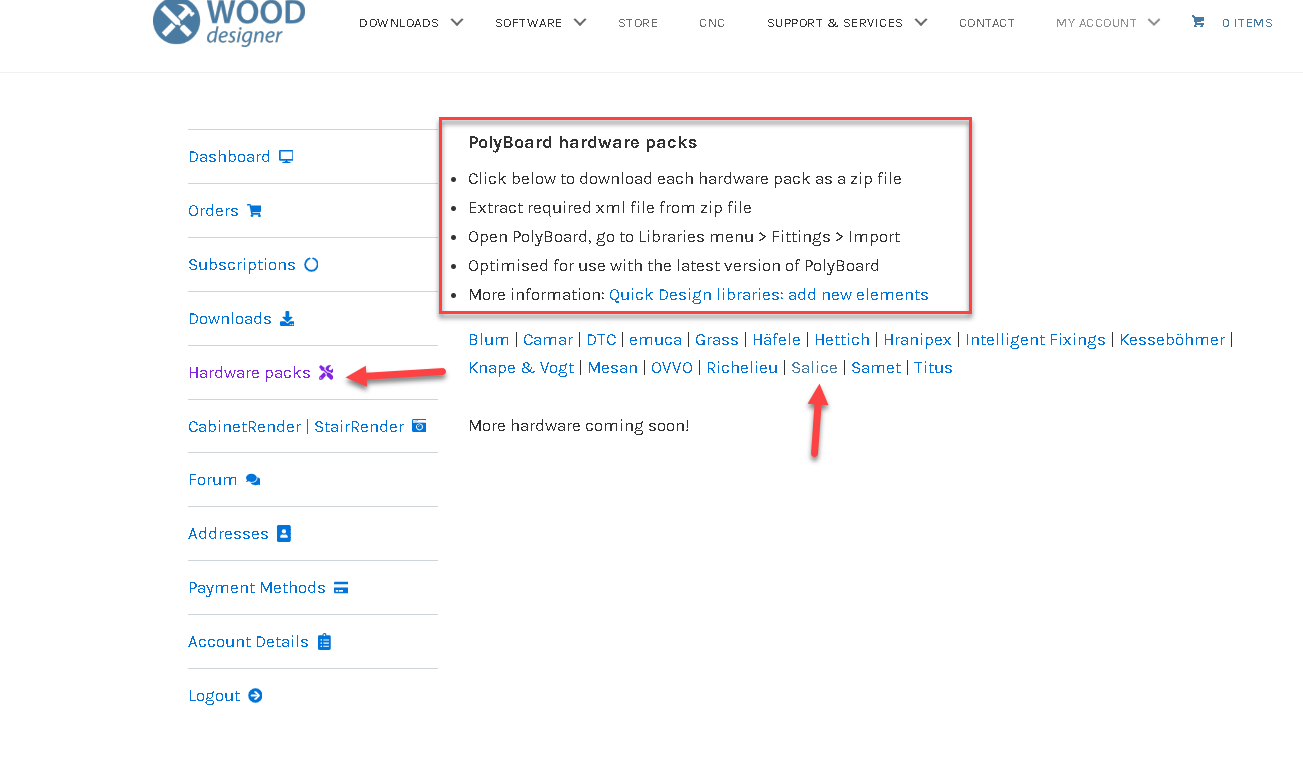The width and height of the screenshot is (1303, 767).
Task: Open the Downloads sidebar link
Action: click(x=230, y=319)
